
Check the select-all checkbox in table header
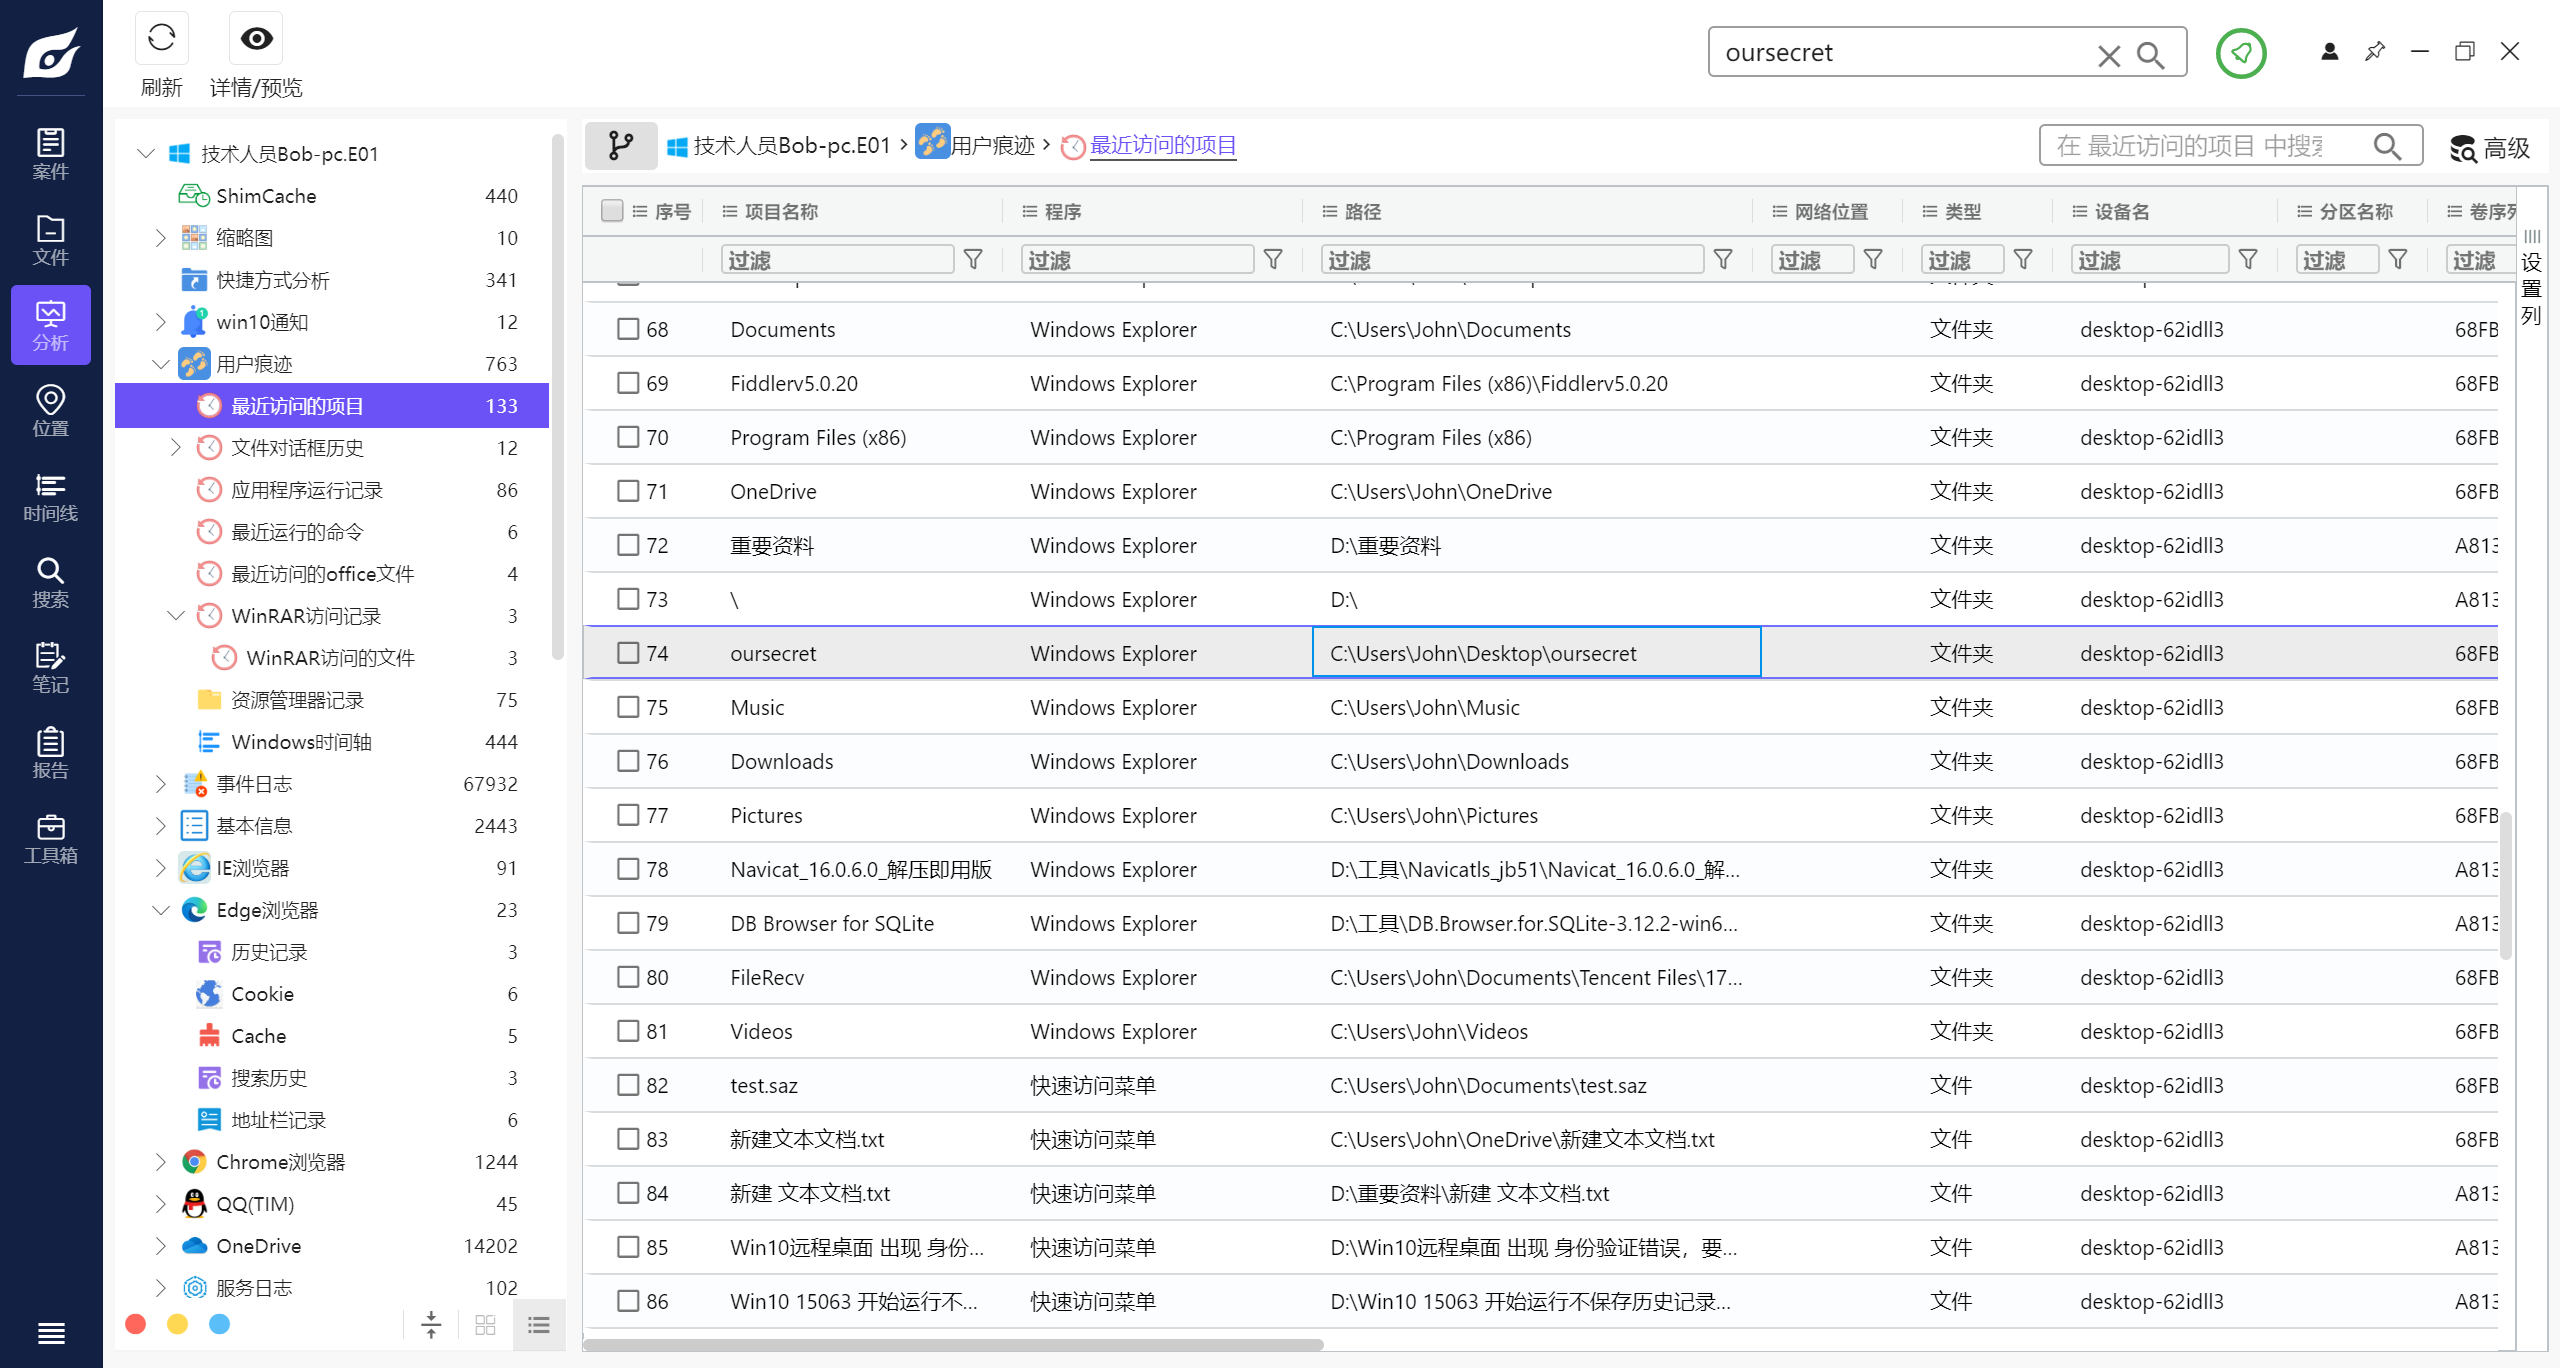(x=612, y=211)
